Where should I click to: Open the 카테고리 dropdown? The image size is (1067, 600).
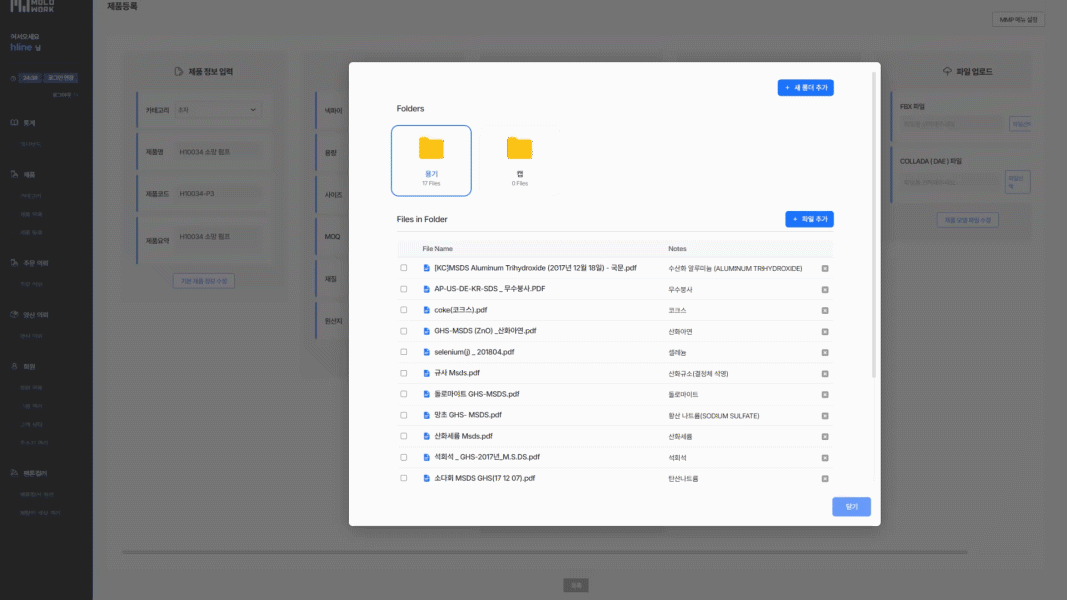[218, 110]
